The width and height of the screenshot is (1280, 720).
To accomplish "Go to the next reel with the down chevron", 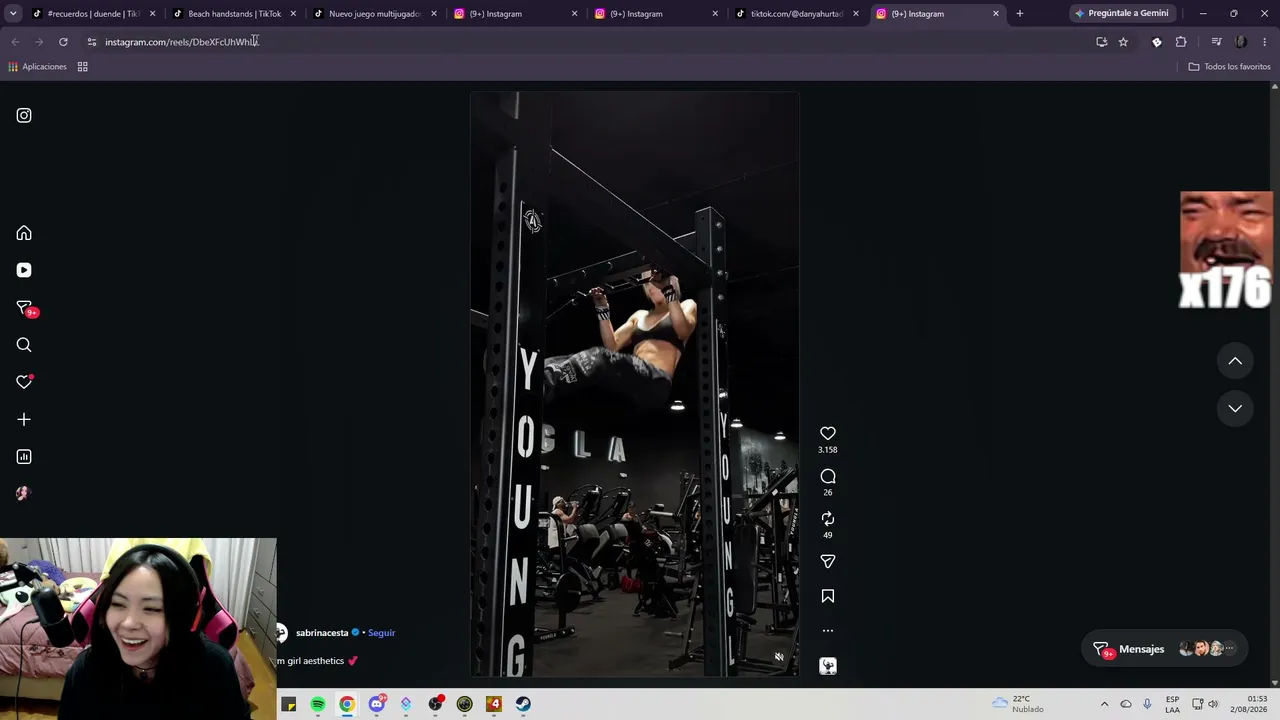I will click(x=1235, y=408).
